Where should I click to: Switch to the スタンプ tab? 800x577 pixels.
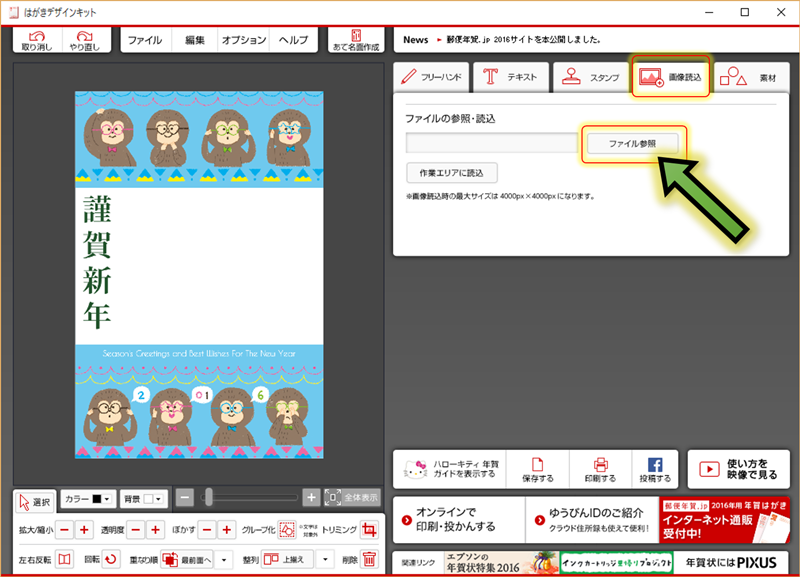click(x=591, y=77)
